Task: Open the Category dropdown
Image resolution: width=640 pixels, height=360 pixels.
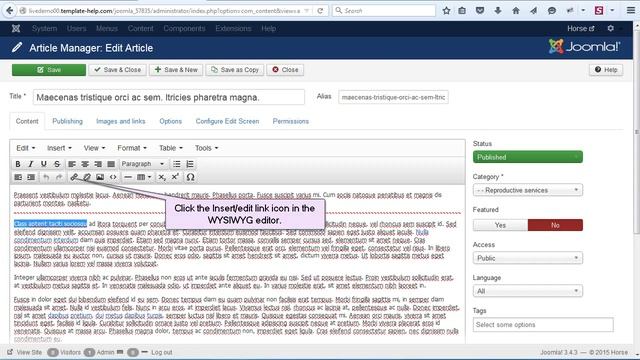Action: click(528, 190)
